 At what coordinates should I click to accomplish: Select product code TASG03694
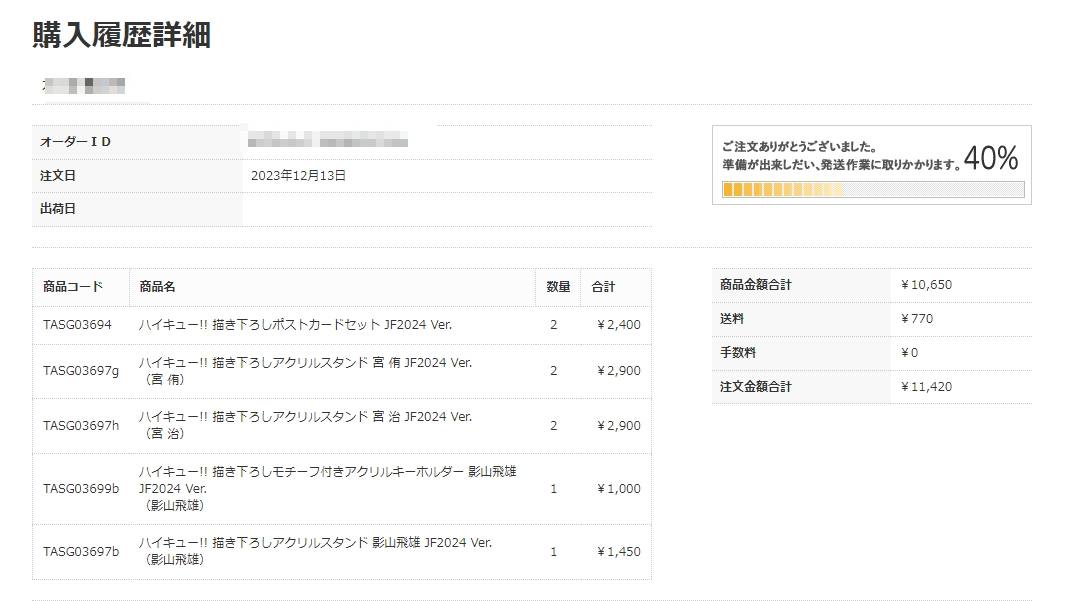point(77,324)
